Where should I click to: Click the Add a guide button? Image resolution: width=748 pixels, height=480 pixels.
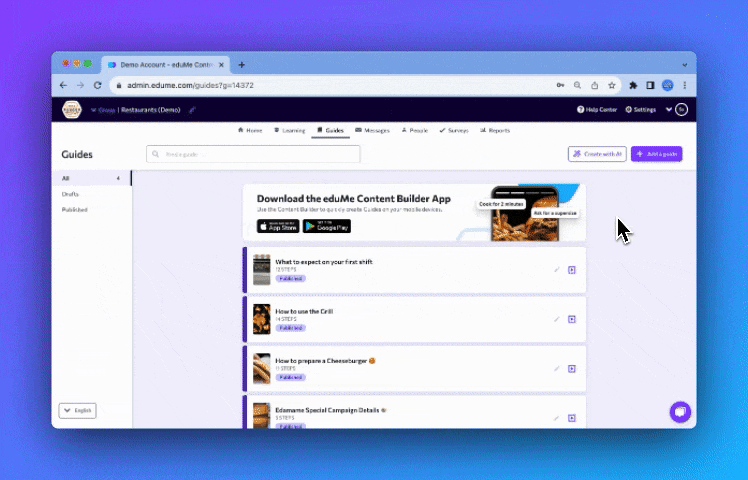tap(657, 154)
